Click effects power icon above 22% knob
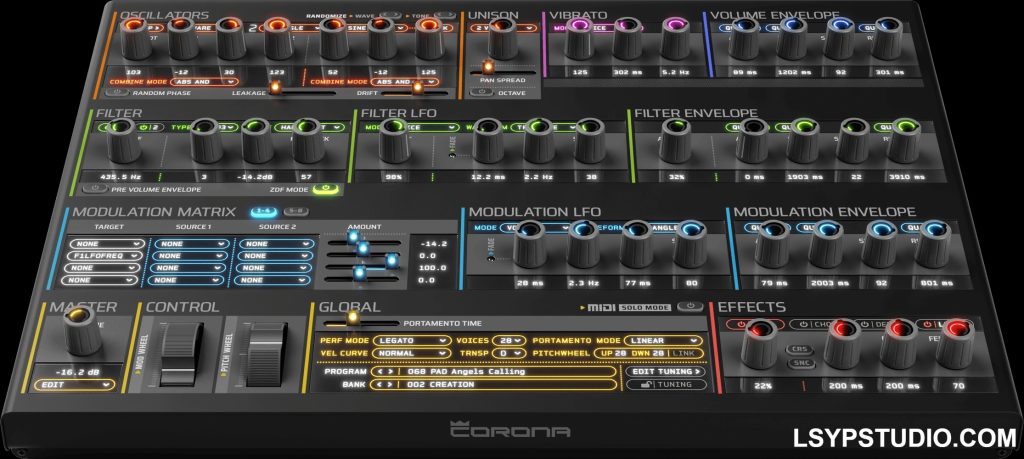This screenshot has width=1024, height=459. click(x=741, y=324)
